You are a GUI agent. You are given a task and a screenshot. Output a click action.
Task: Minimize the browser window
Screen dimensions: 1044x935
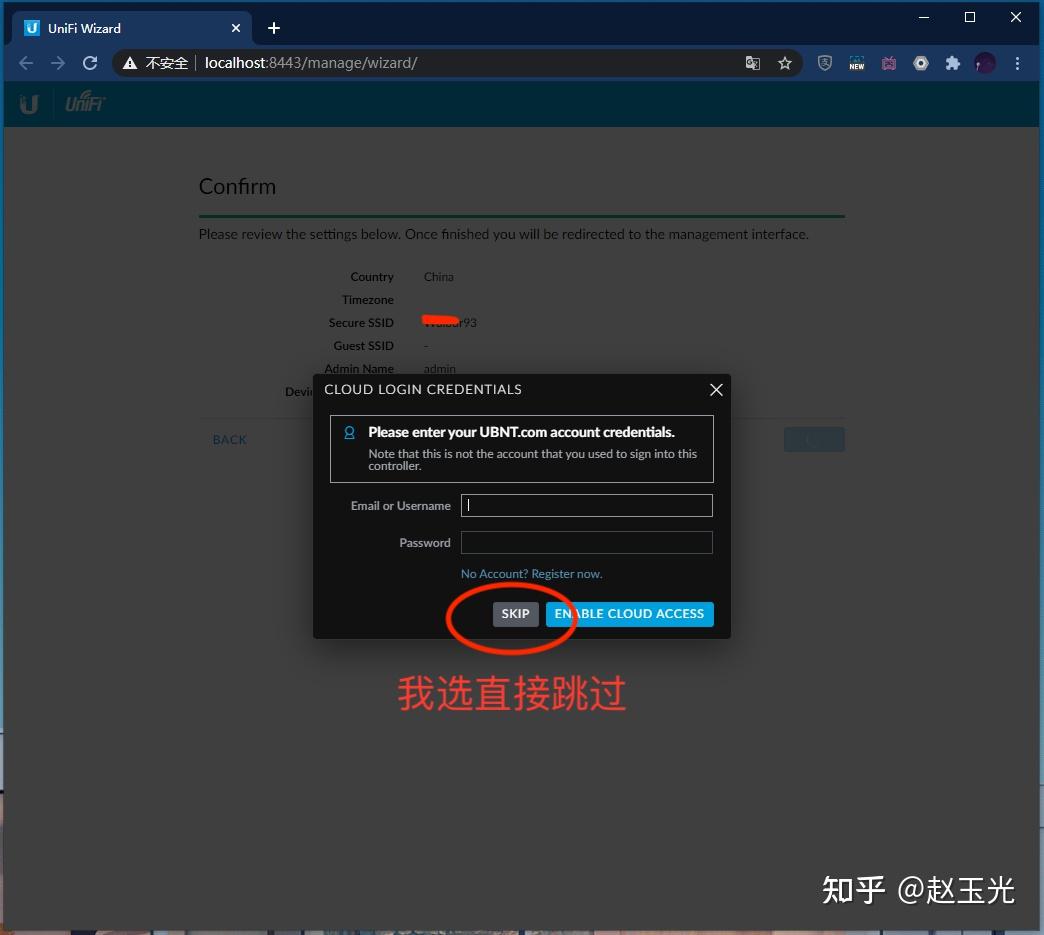pos(923,17)
